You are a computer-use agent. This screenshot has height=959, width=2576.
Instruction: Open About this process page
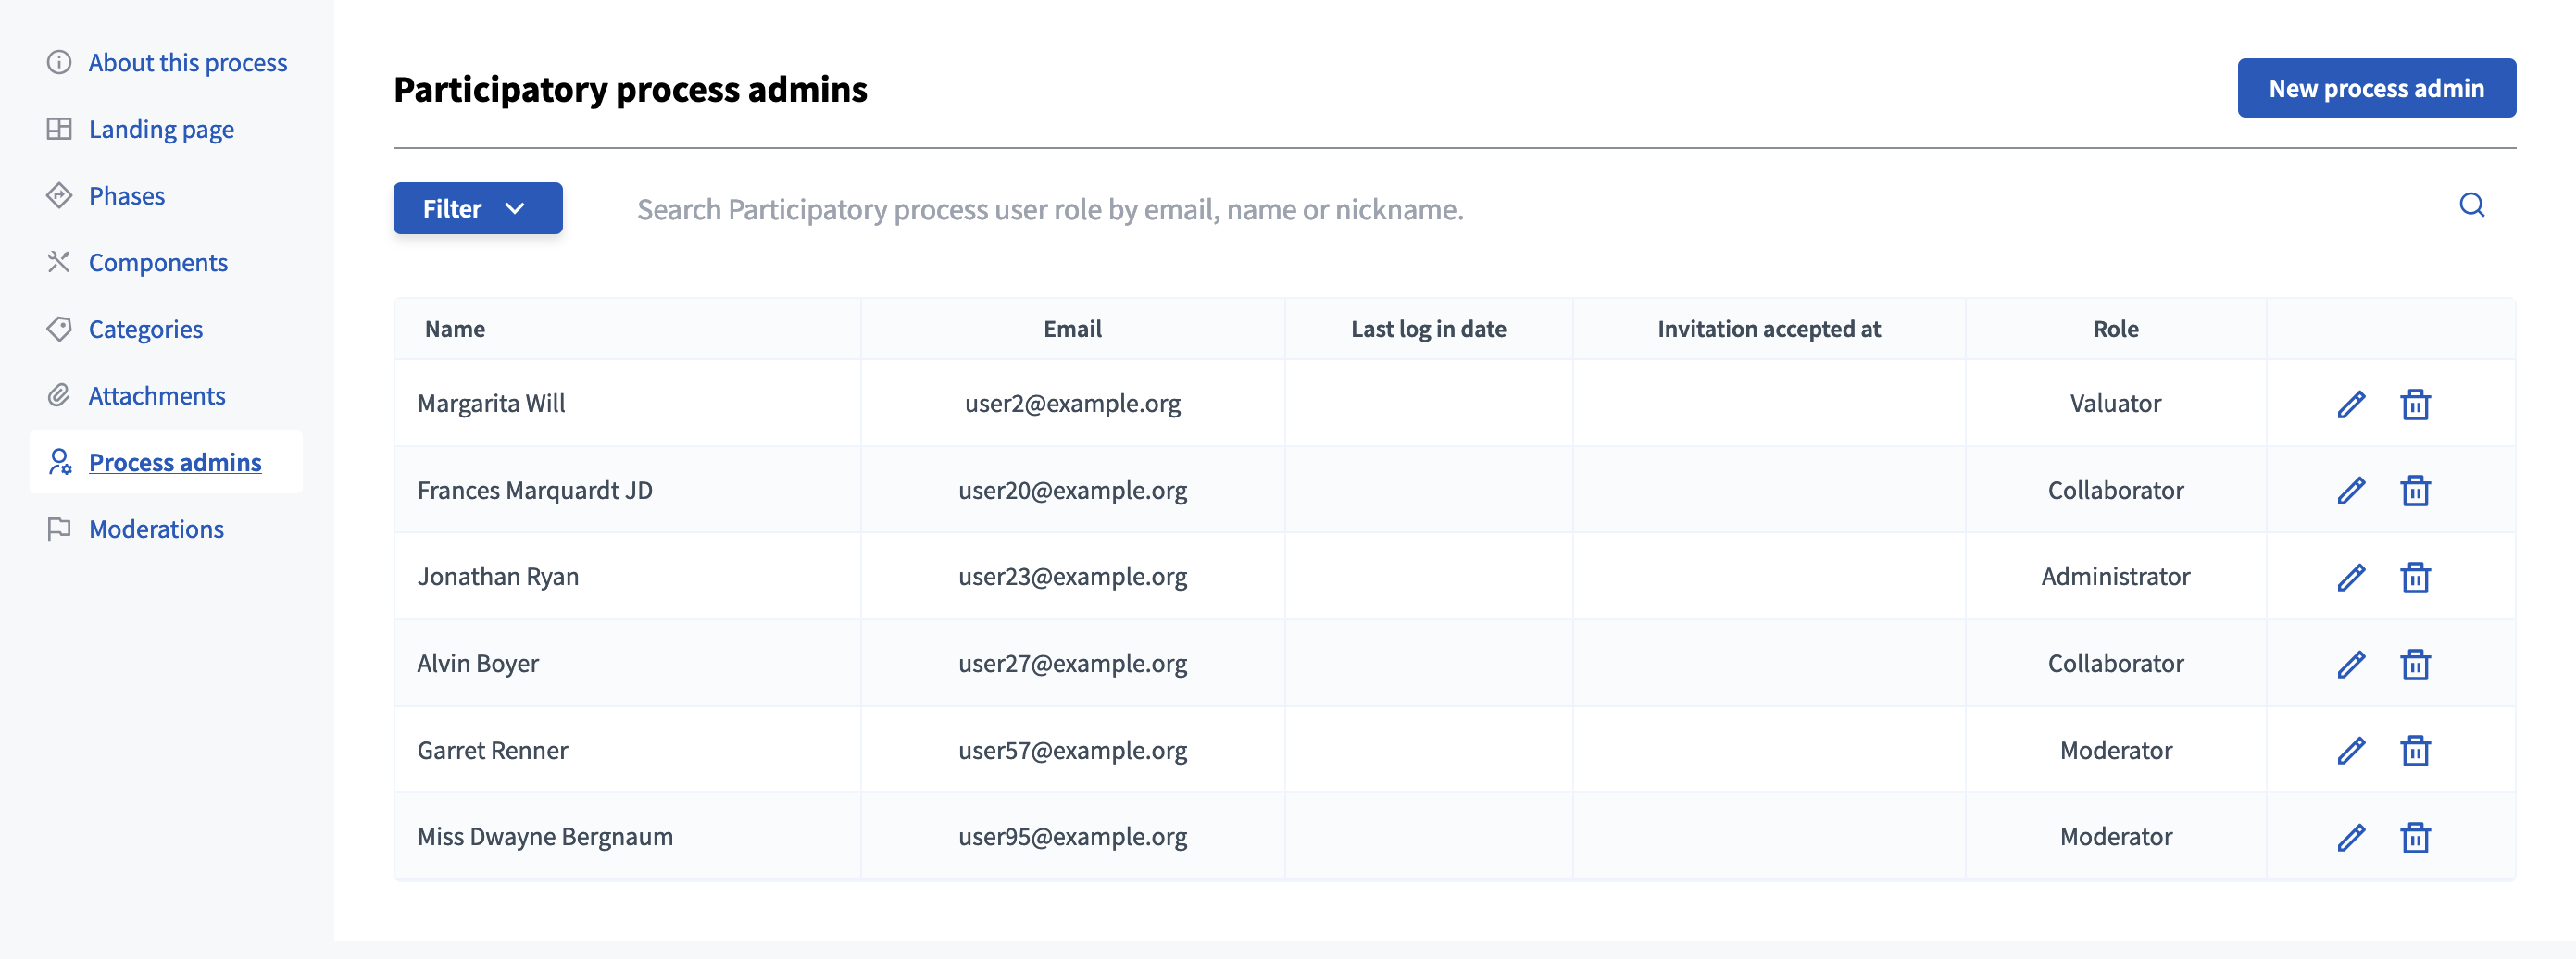point(187,63)
